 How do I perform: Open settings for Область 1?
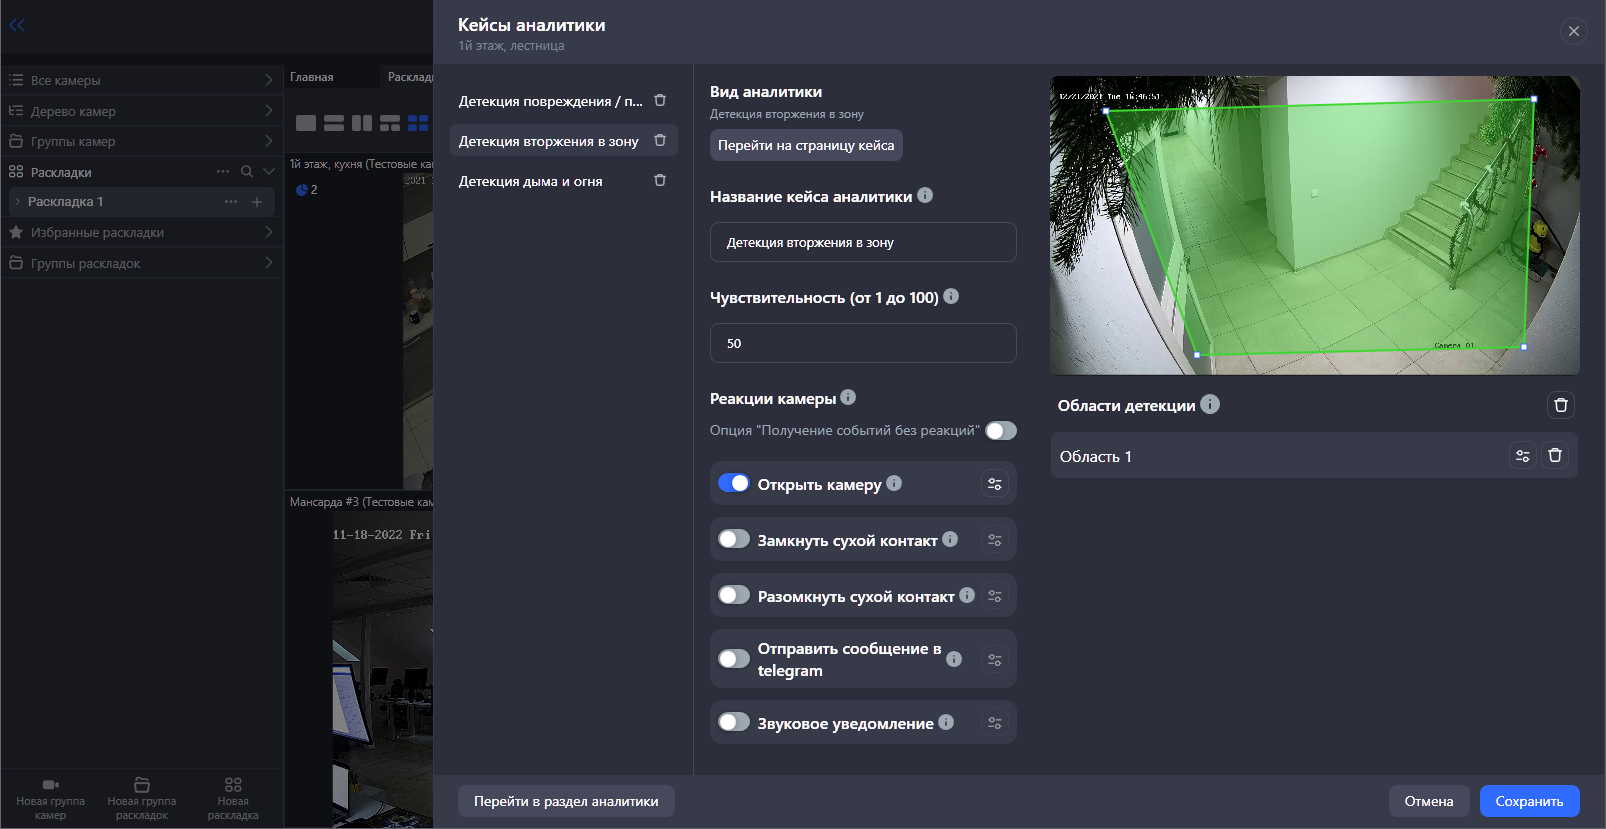[1522, 456]
